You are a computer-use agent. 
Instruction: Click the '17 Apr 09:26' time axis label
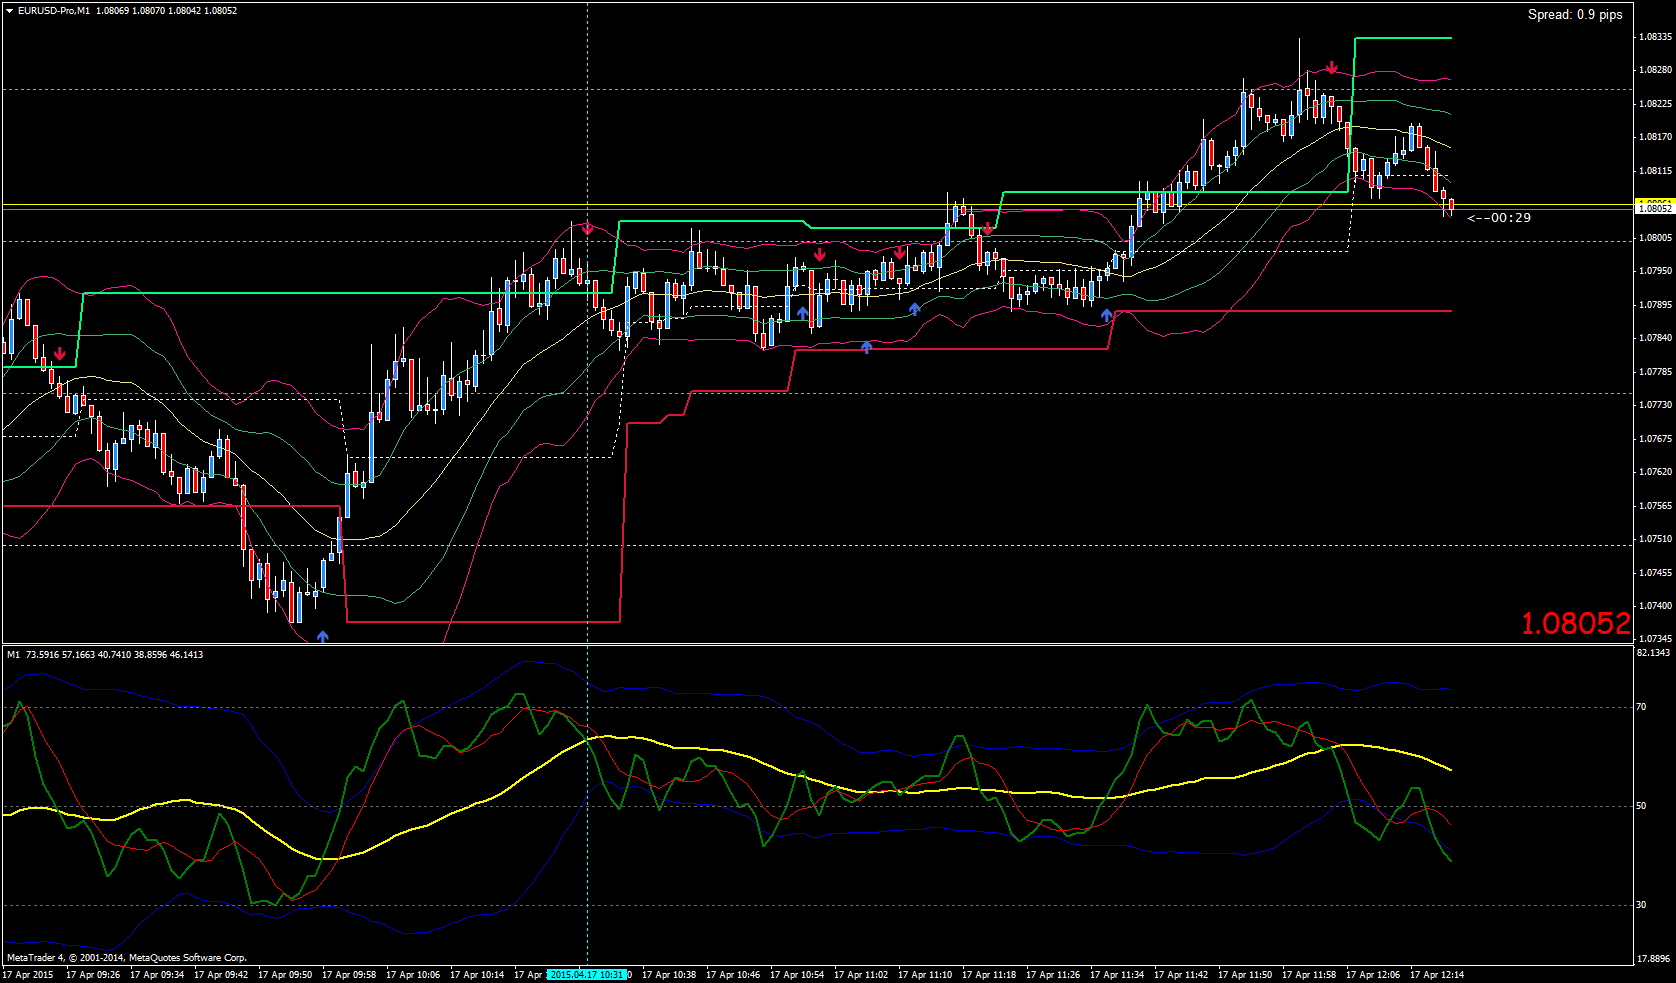click(93, 975)
